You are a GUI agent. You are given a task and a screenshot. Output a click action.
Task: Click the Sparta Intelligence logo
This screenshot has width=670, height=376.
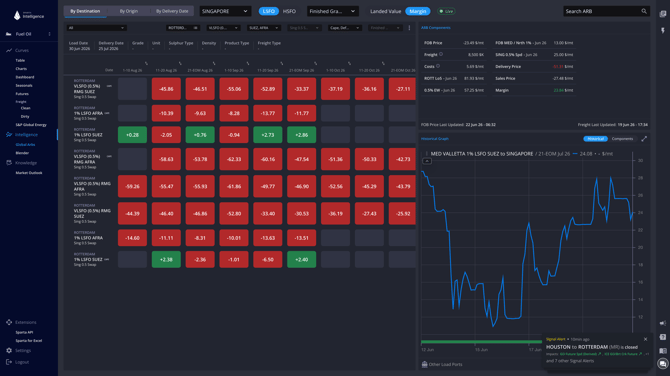pos(29,15)
